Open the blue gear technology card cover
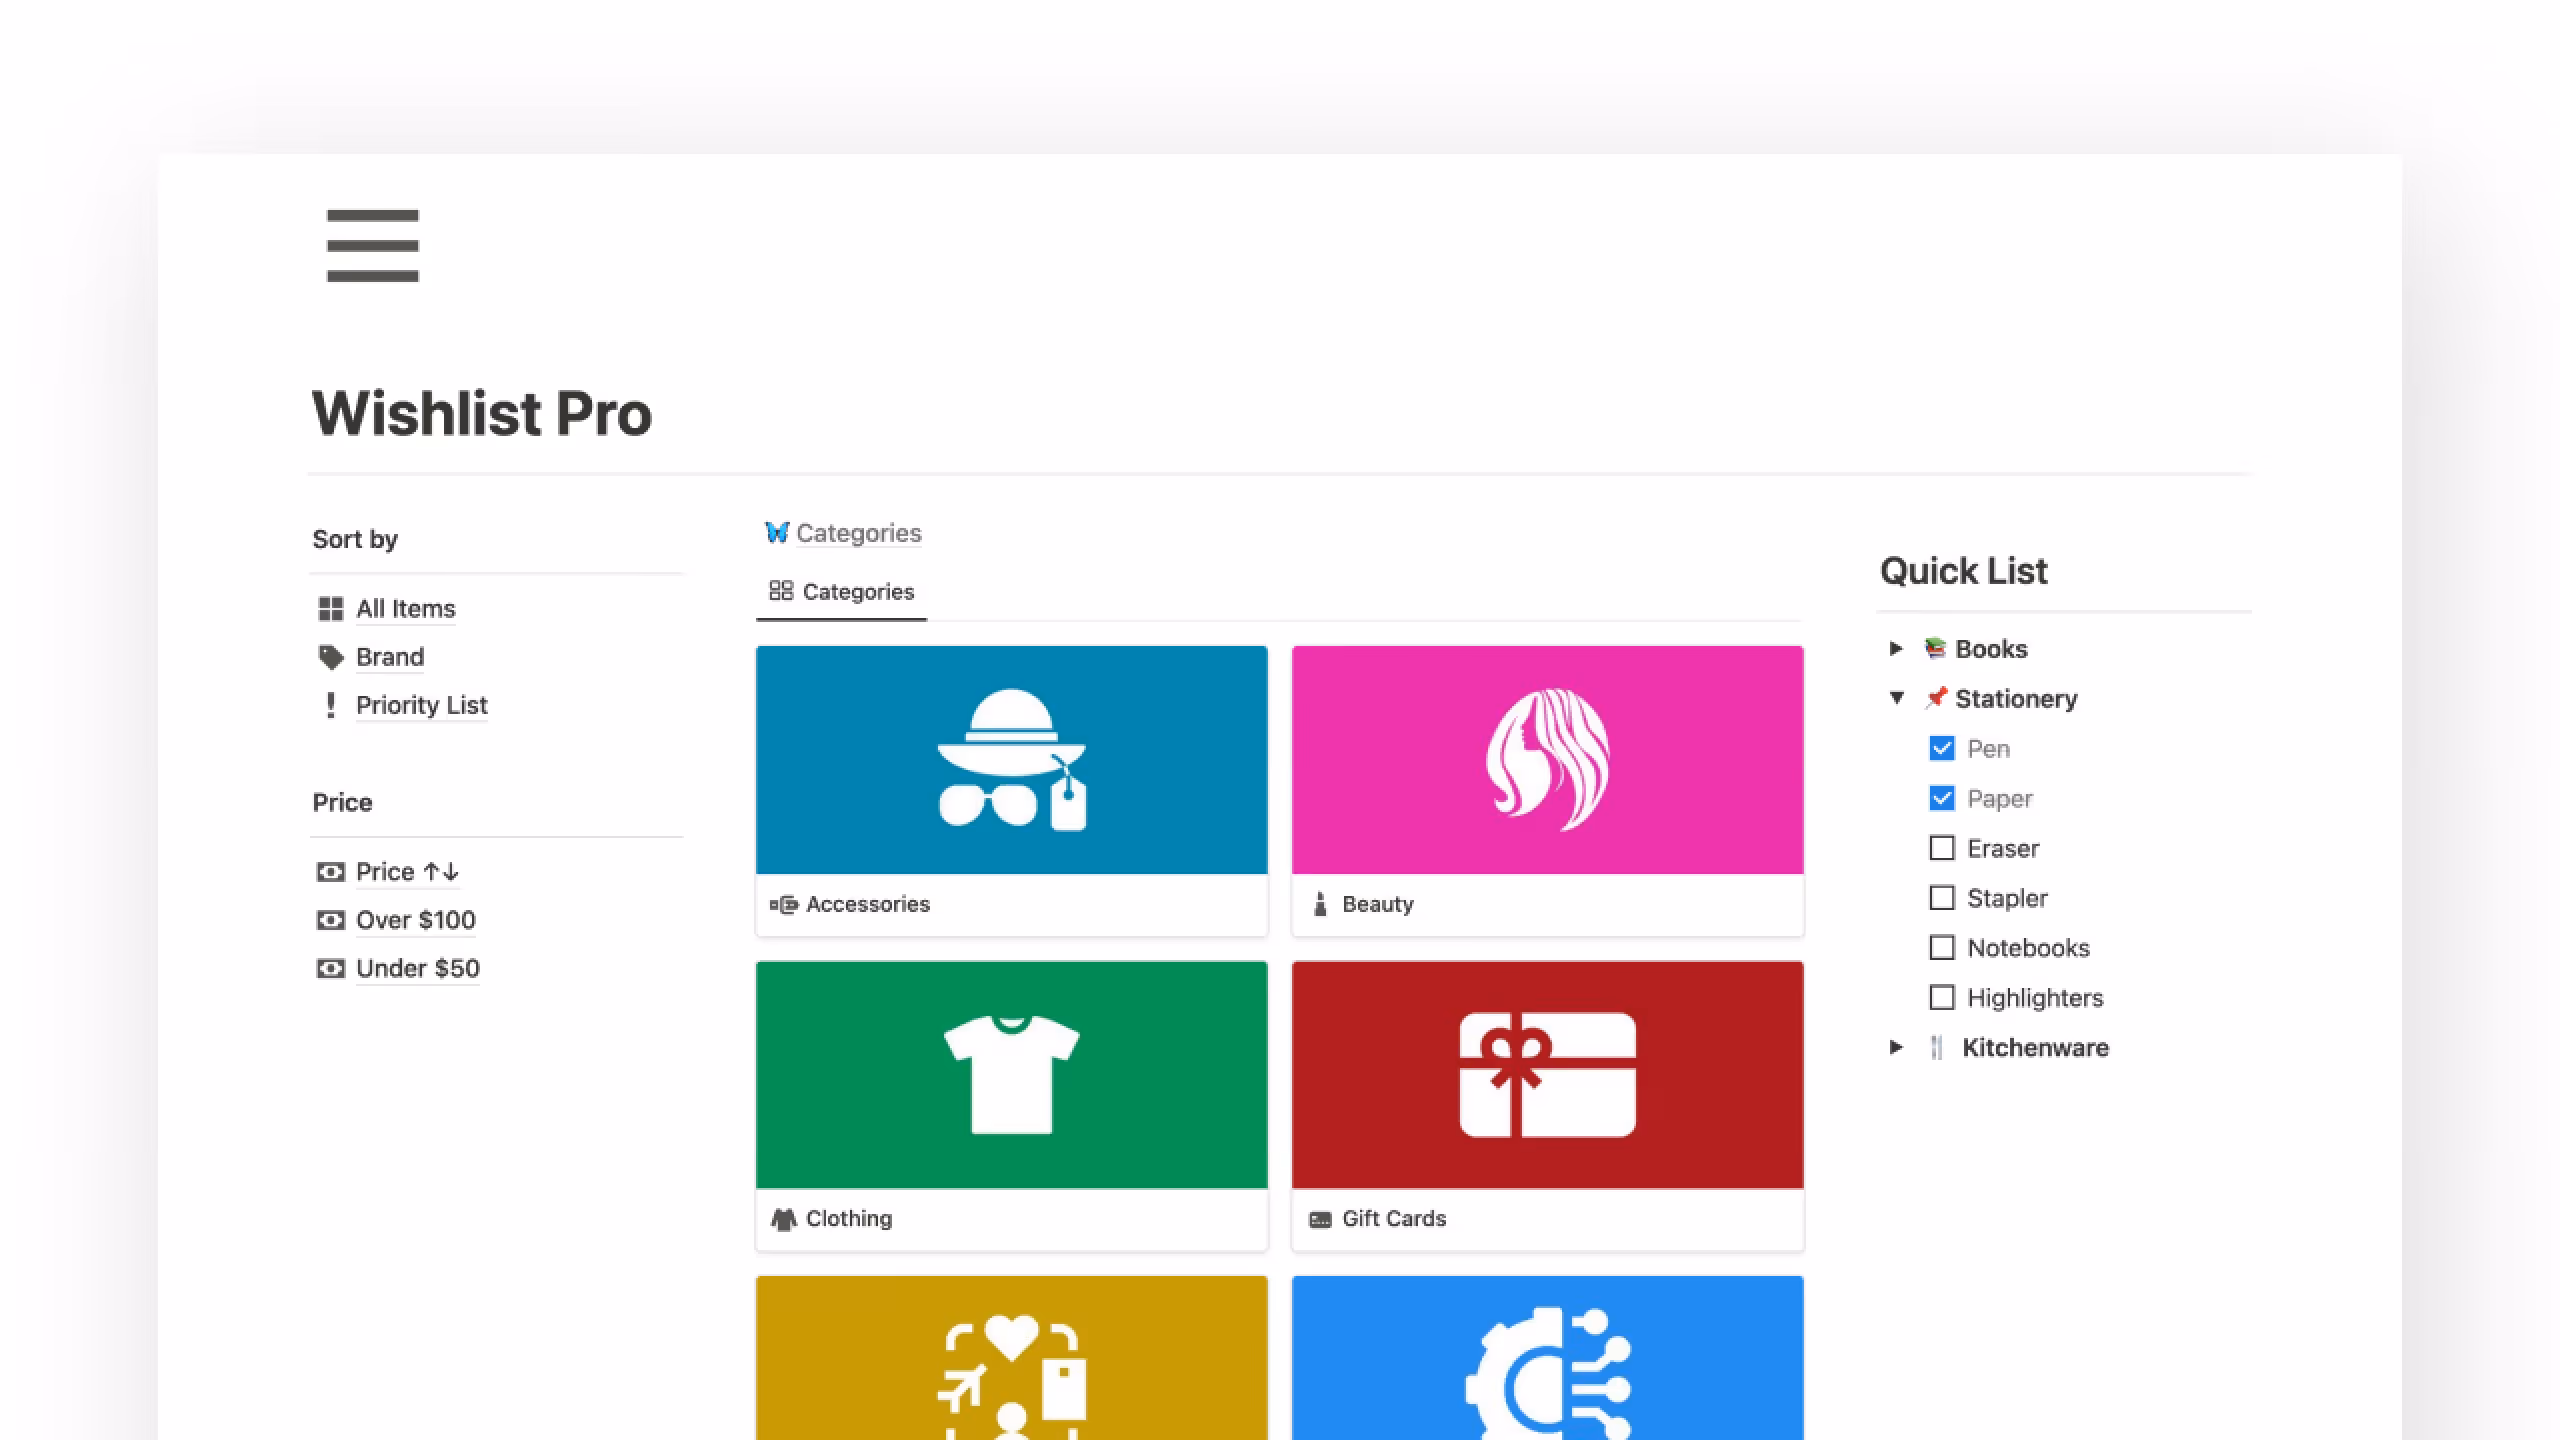This screenshot has height=1440, width=2560. tap(1548, 1358)
